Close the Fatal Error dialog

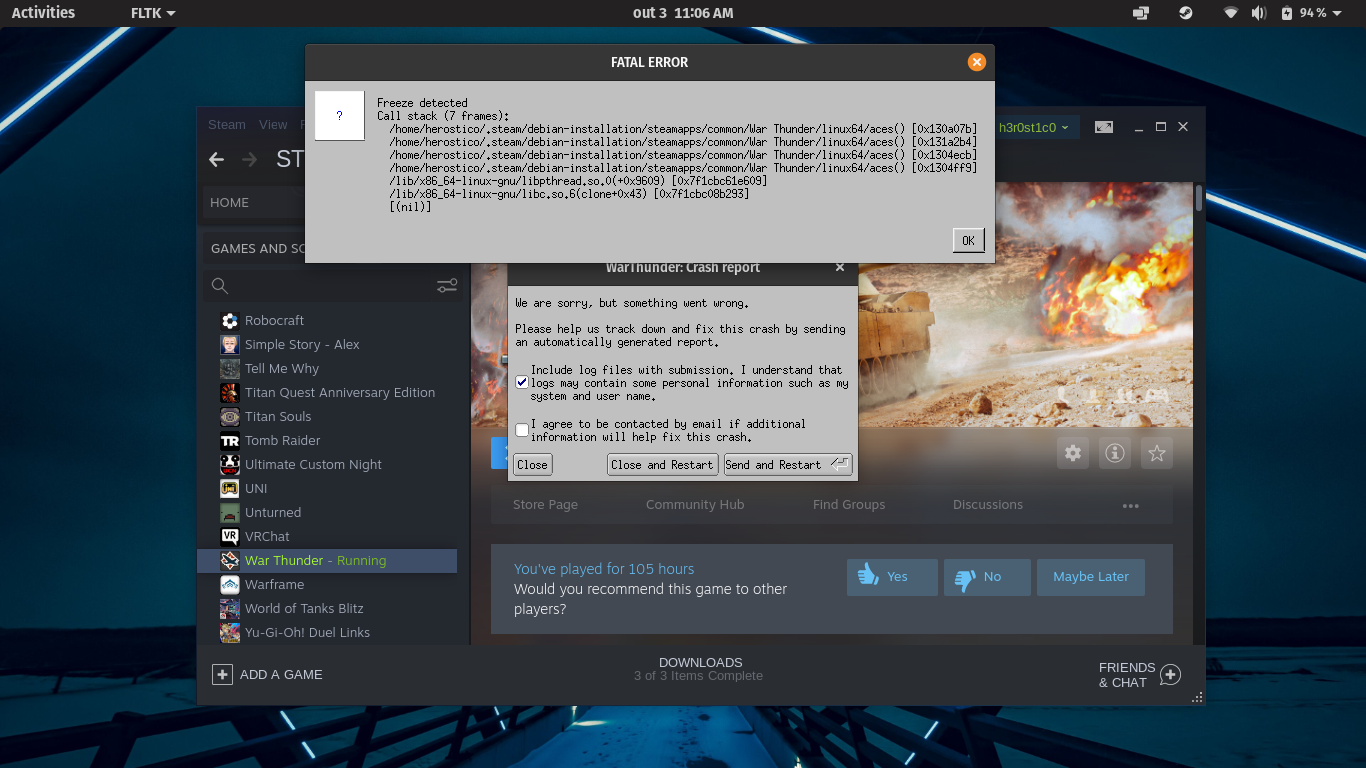point(977,62)
